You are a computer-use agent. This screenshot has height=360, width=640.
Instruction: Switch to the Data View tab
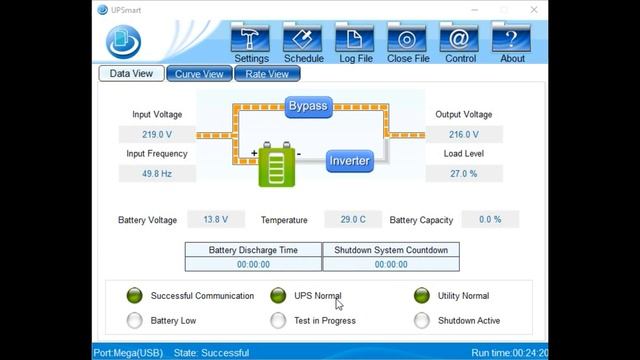point(131,74)
